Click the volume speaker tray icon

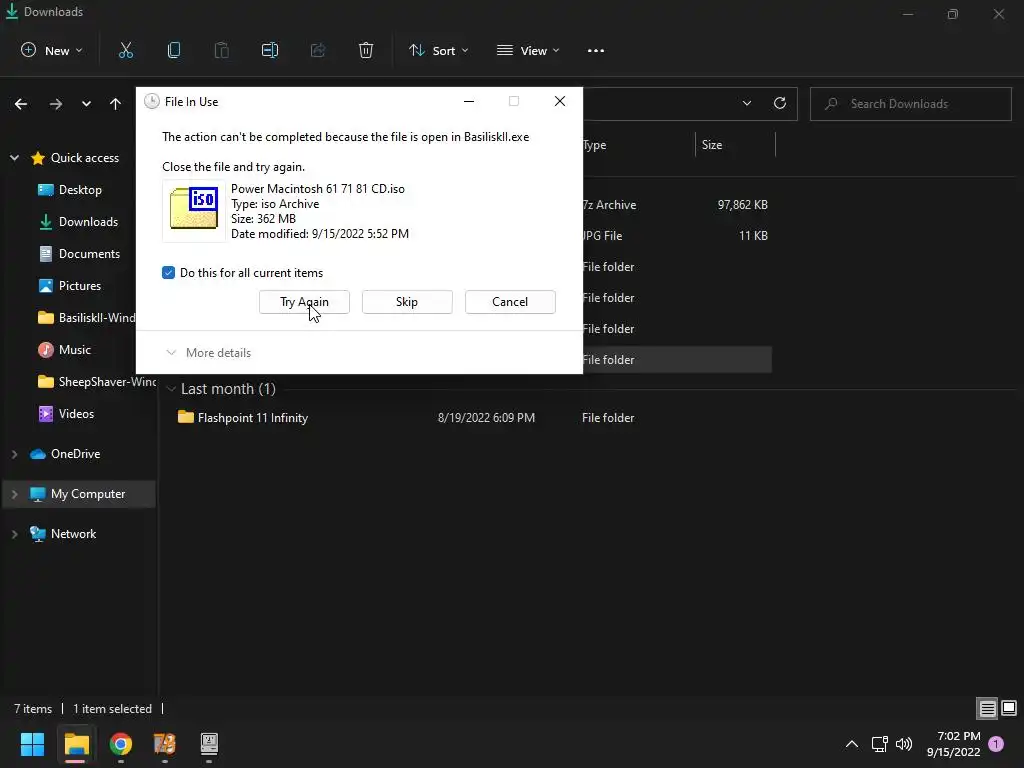(x=904, y=744)
